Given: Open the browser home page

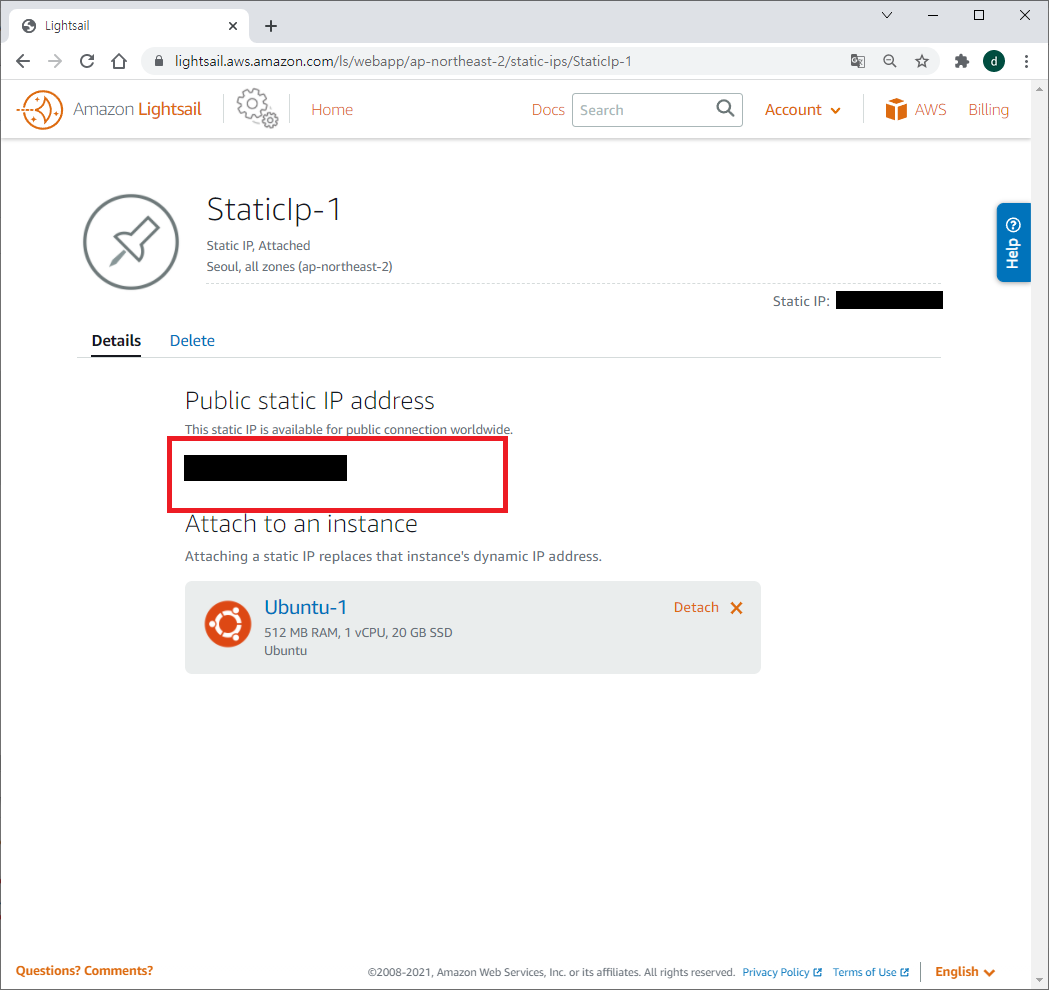Looking at the screenshot, I should tap(119, 62).
